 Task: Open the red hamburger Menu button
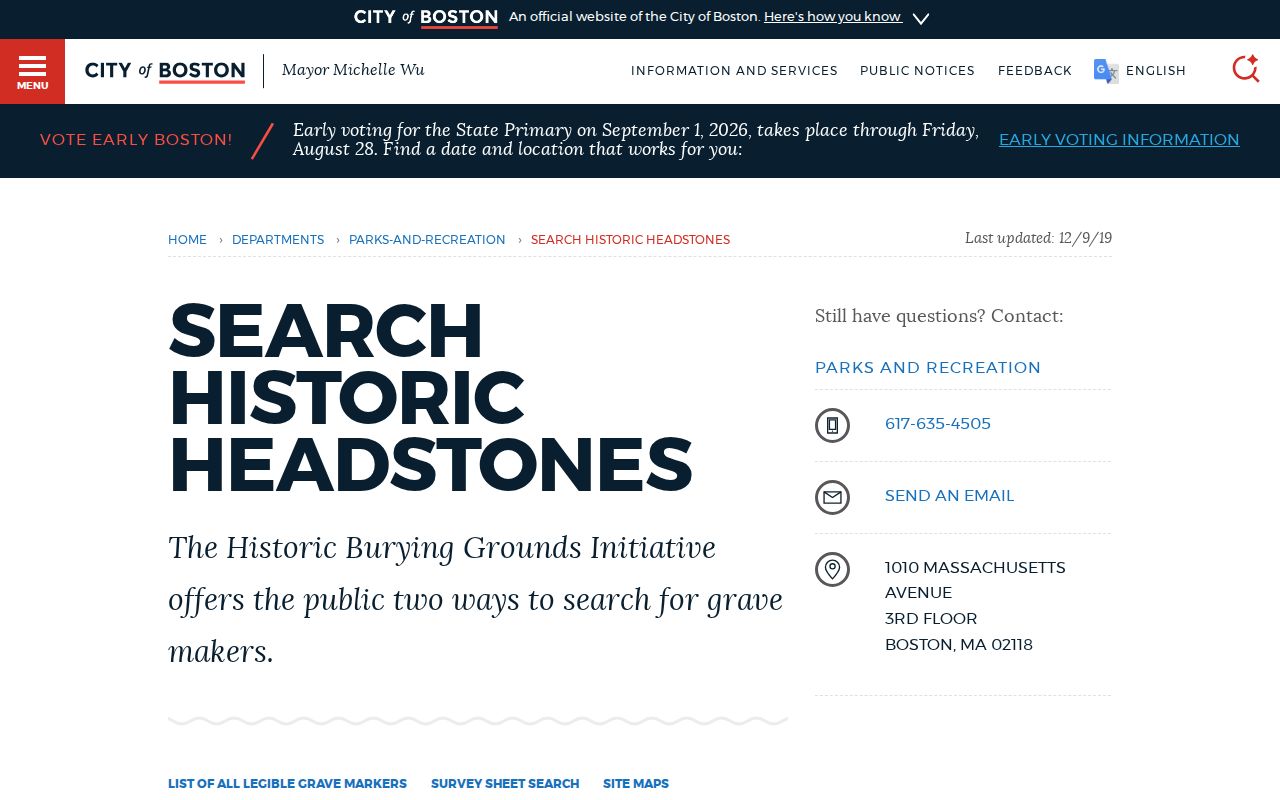point(32,71)
